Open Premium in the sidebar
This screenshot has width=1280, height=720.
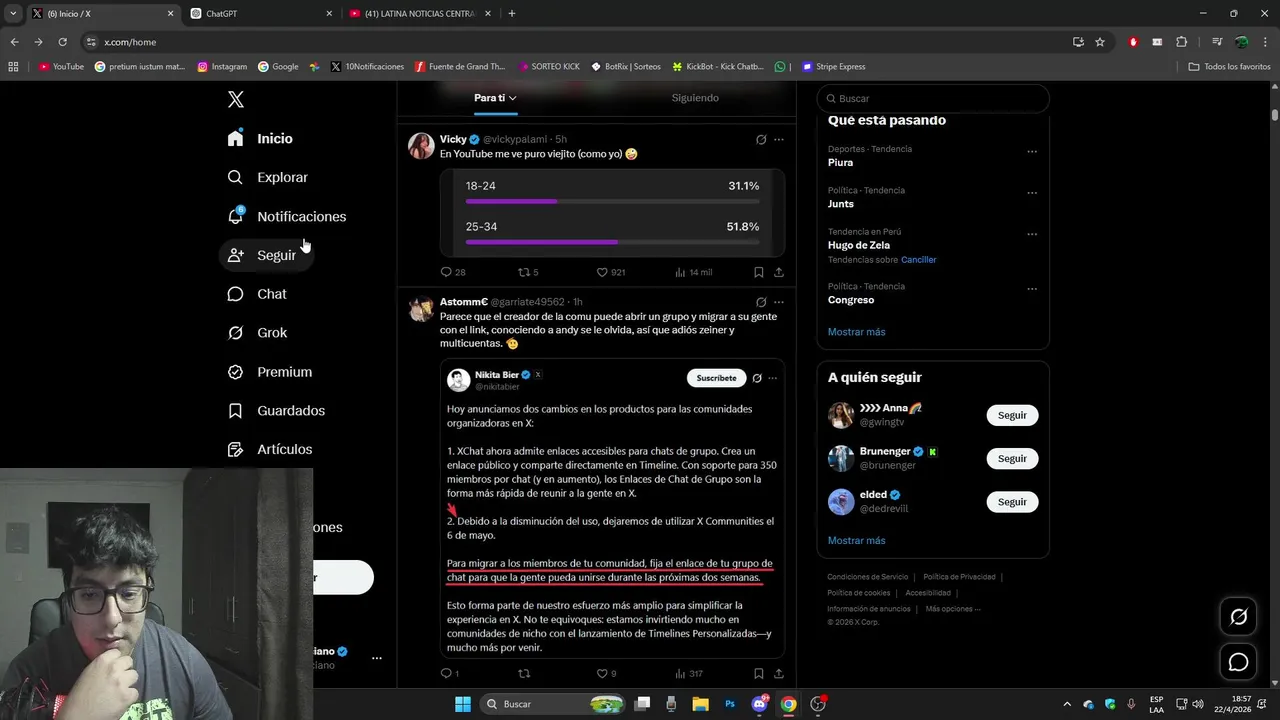coord(270,372)
